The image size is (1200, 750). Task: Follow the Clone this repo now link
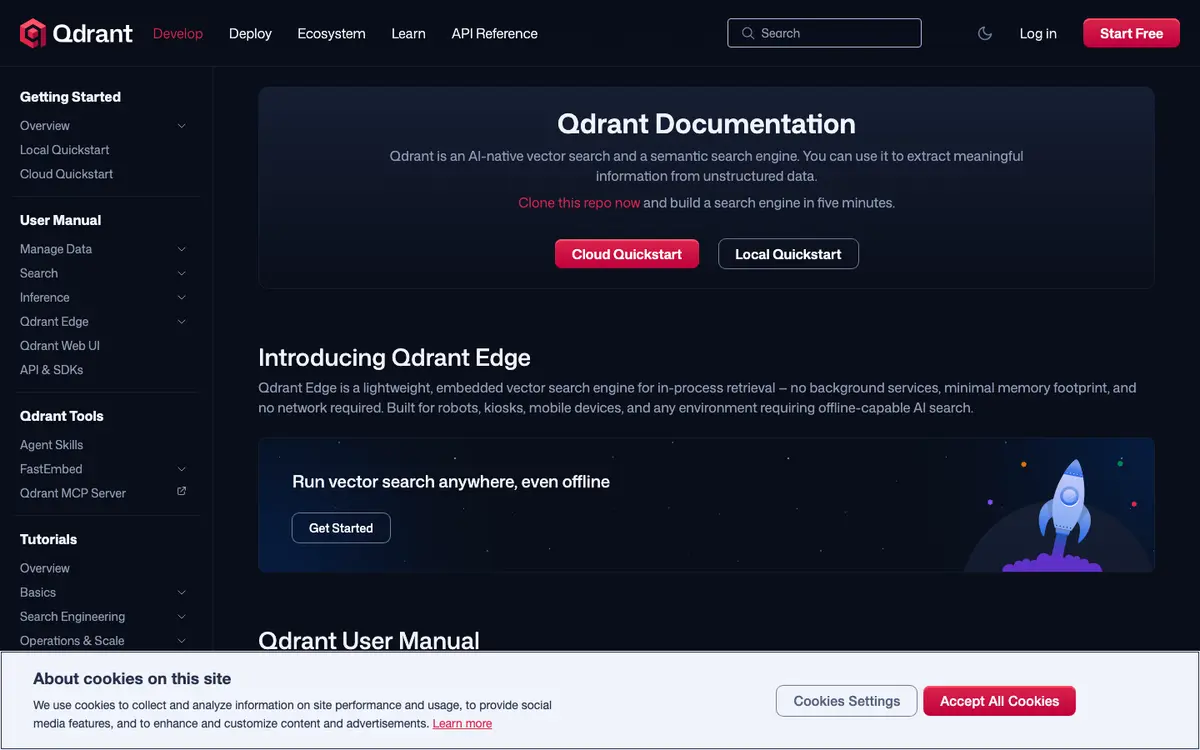pos(579,202)
